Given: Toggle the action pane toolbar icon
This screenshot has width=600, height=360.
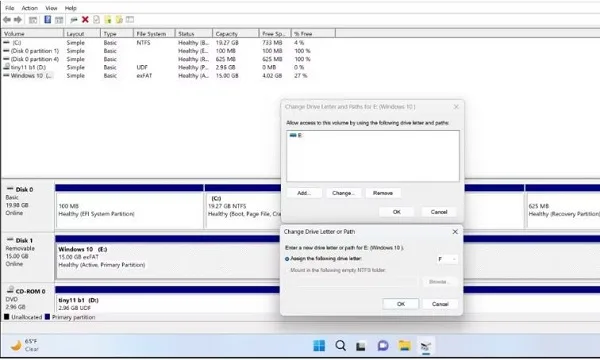Looking at the screenshot, I should tap(59, 20).
